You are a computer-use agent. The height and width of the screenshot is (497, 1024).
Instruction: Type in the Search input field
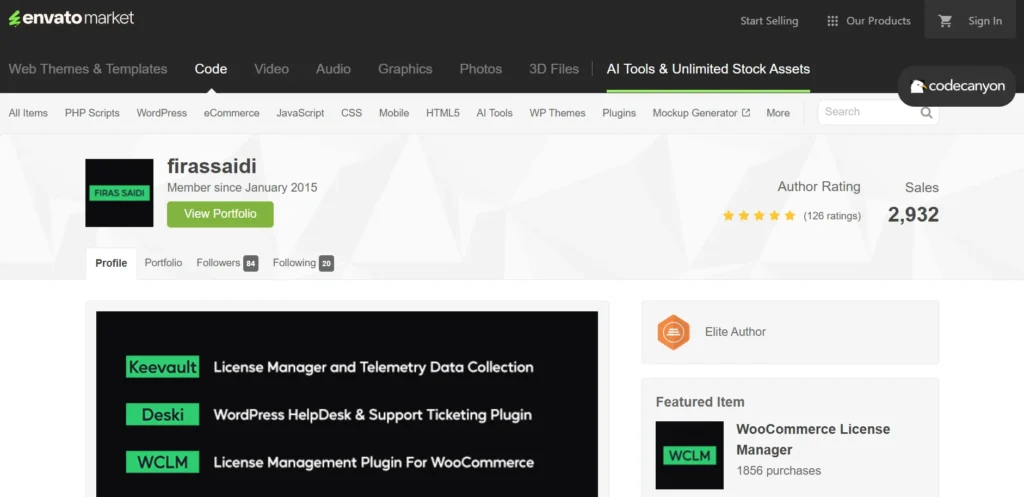[x=865, y=112]
